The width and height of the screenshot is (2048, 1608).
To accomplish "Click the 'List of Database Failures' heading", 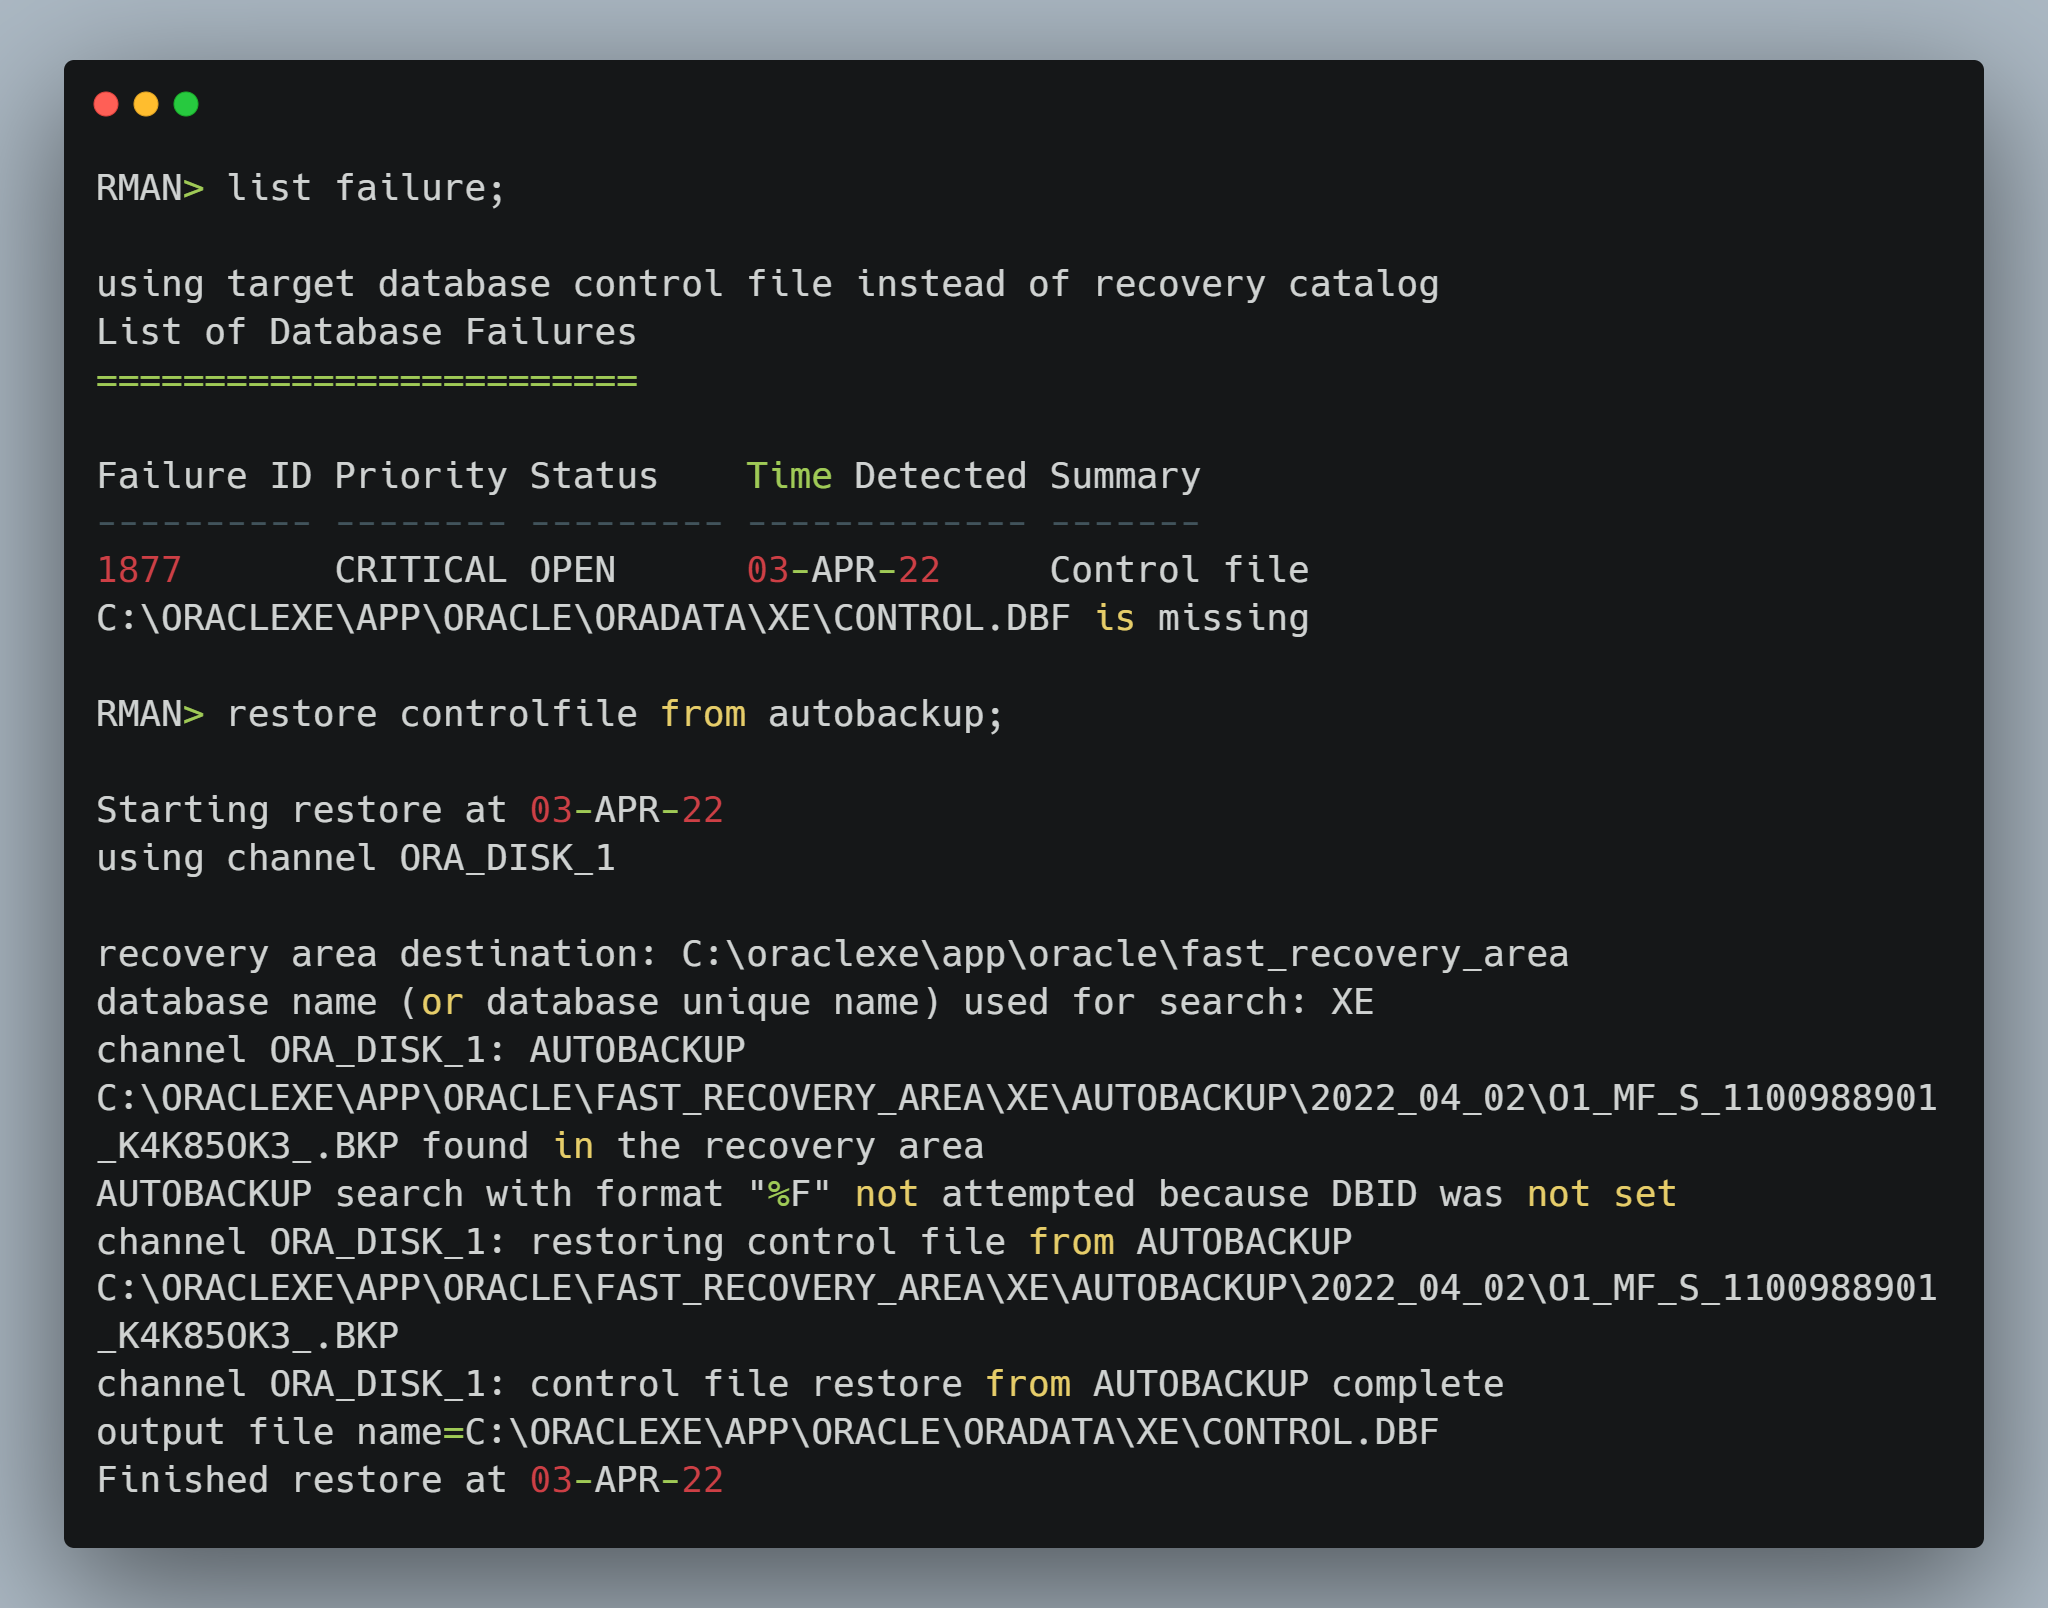I will tap(366, 332).
